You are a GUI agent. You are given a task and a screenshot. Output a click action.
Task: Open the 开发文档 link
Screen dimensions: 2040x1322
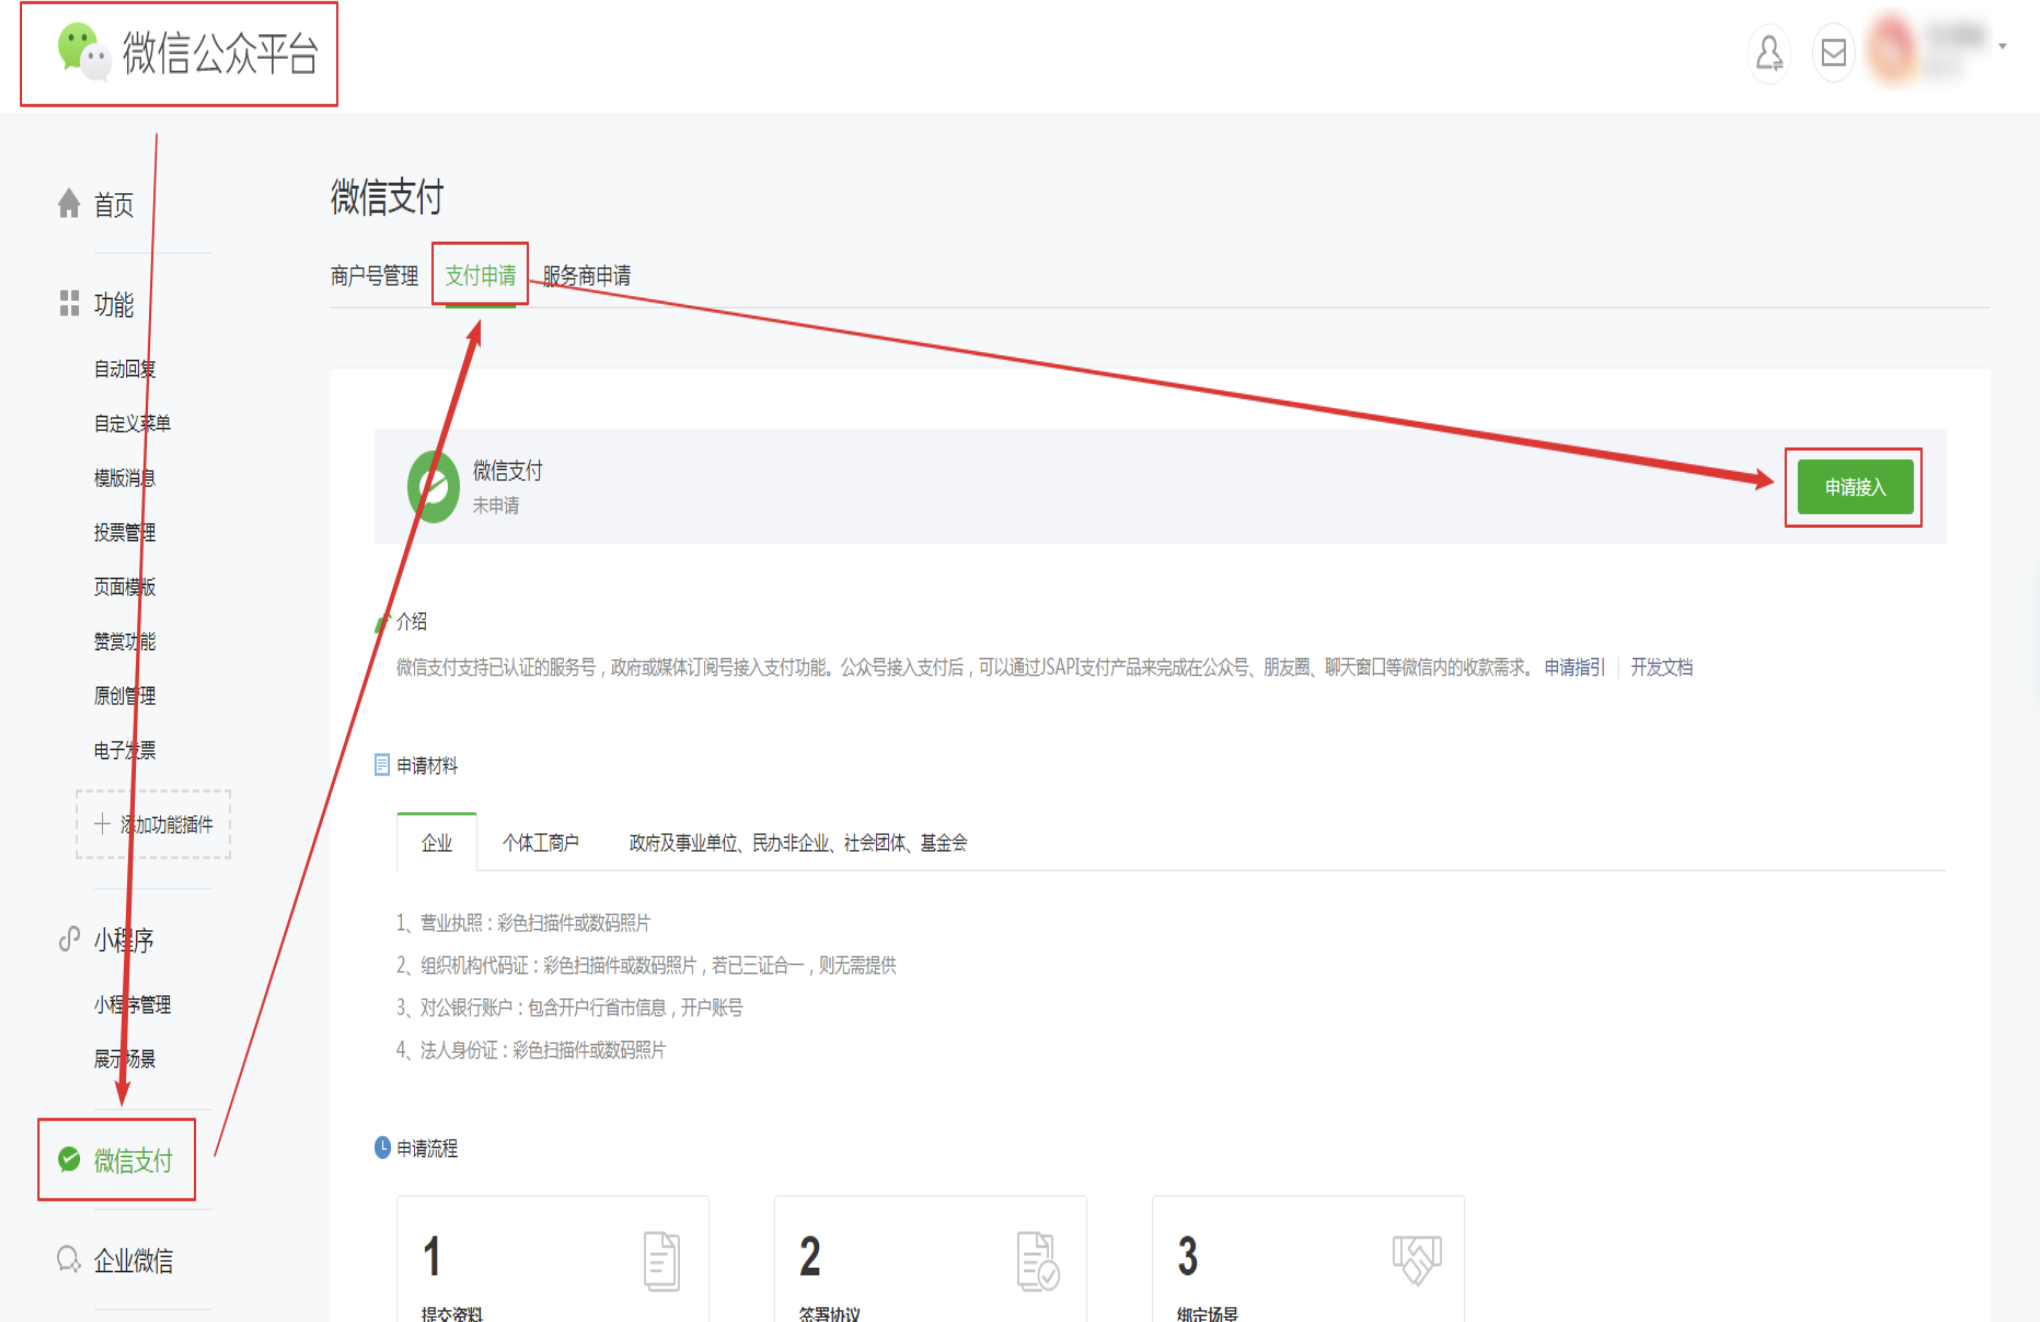[1661, 667]
